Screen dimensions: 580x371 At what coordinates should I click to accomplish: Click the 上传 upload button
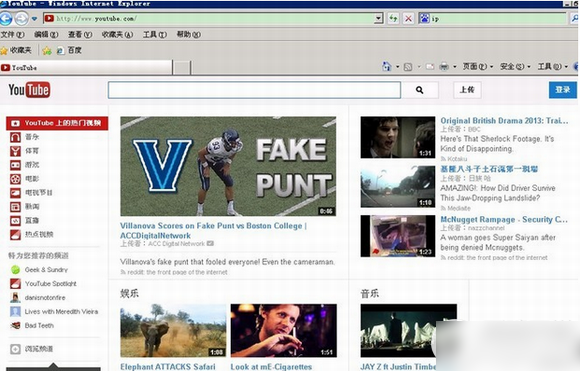click(467, 90)
